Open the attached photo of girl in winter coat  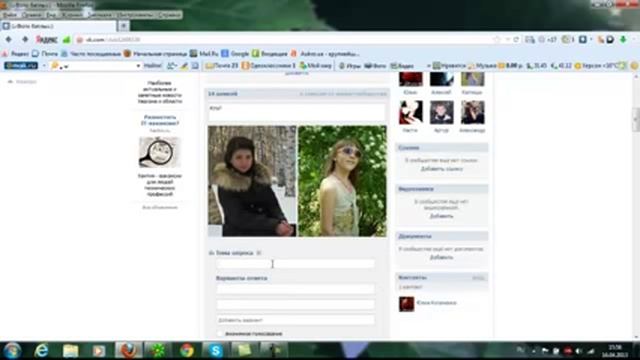tap(252, 181)
